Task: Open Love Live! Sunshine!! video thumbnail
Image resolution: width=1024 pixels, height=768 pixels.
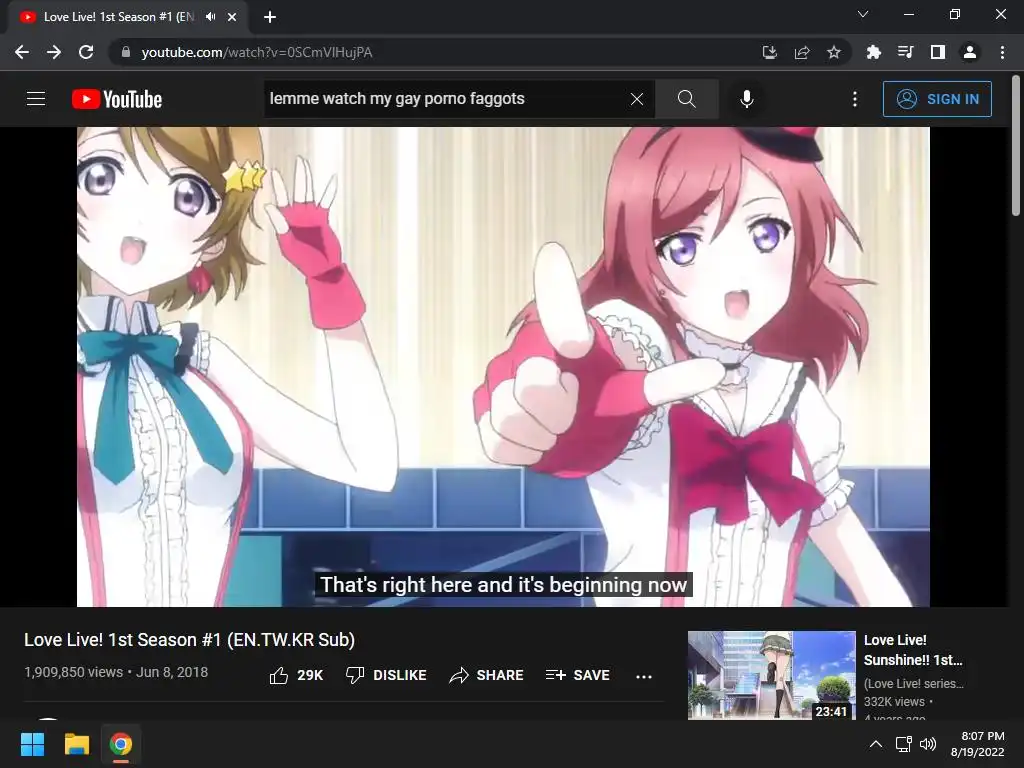Action: (771, 675)
